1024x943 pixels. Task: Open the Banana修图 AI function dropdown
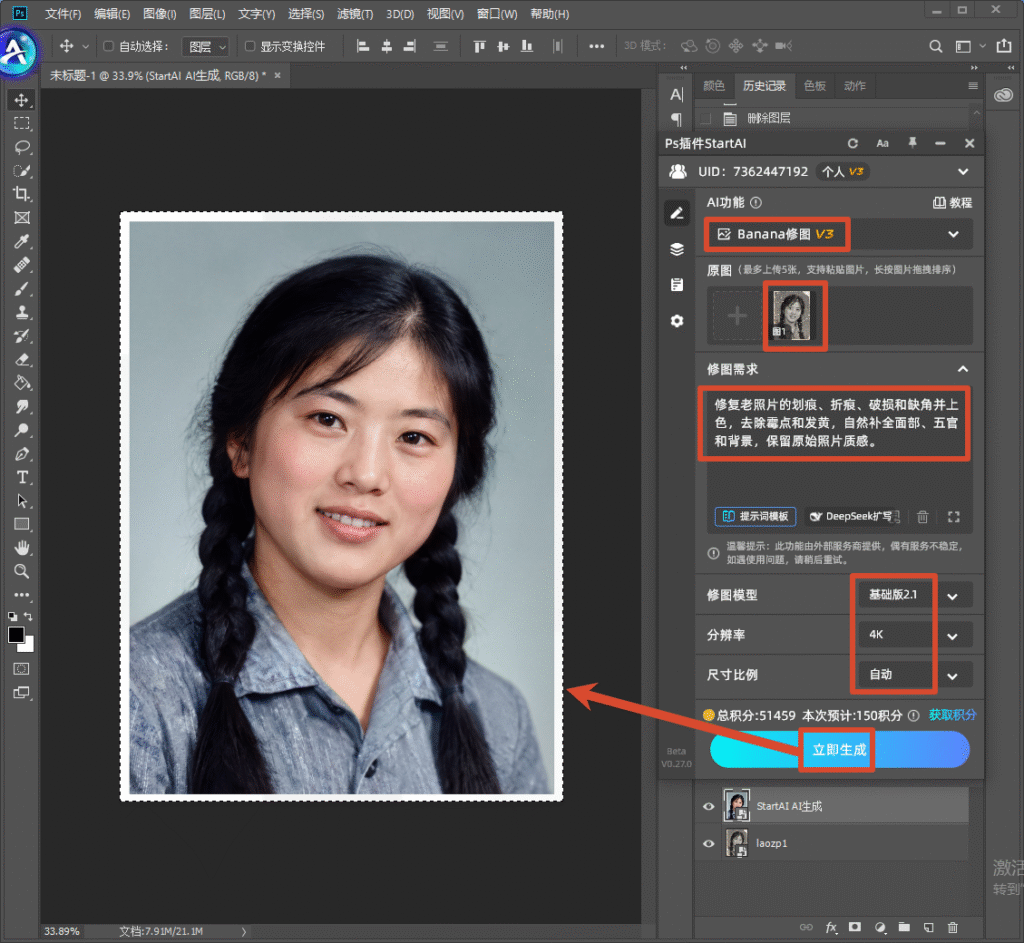coord(839,234)
